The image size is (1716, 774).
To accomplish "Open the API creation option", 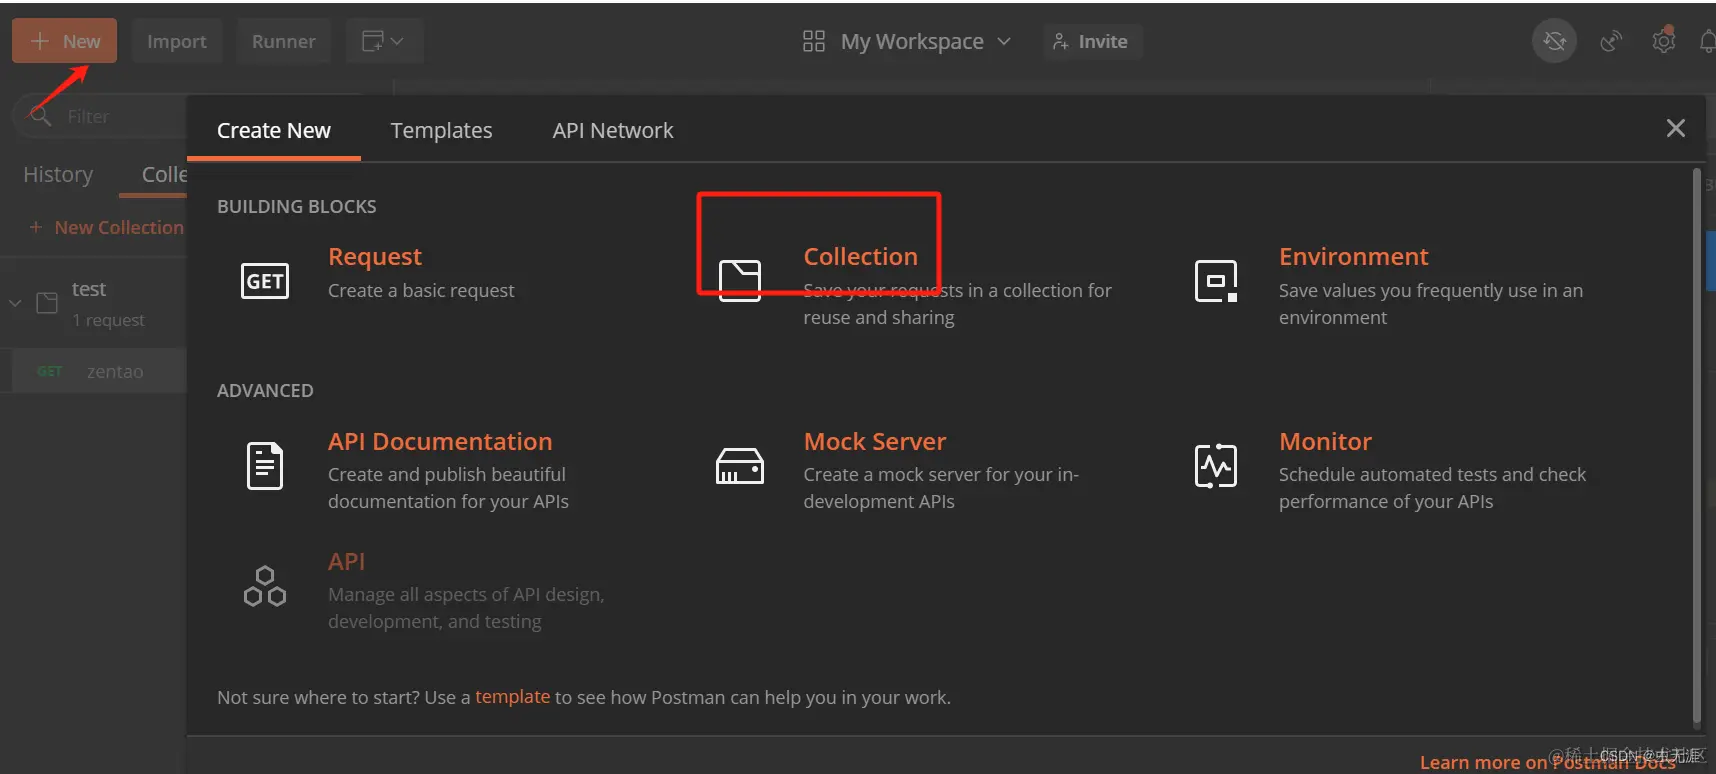I will click(346, 562).
